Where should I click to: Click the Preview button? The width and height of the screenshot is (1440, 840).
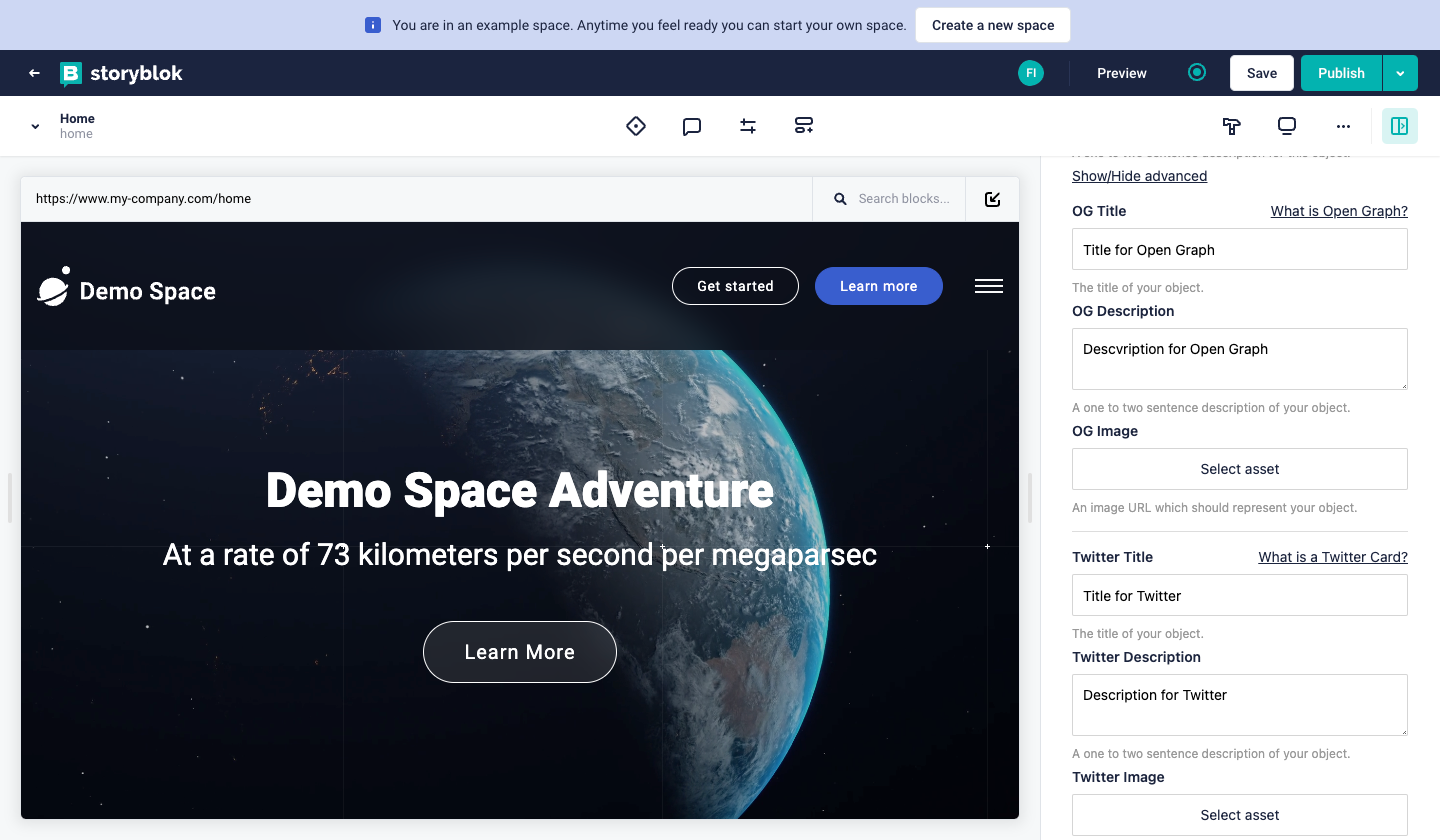[1122, 73]
